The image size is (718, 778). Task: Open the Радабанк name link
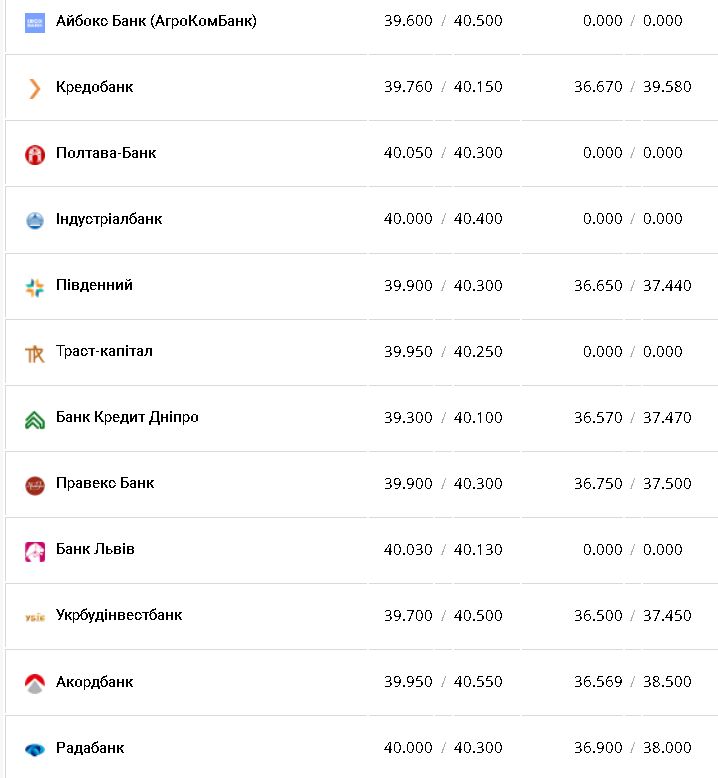[x=90, y=748]
